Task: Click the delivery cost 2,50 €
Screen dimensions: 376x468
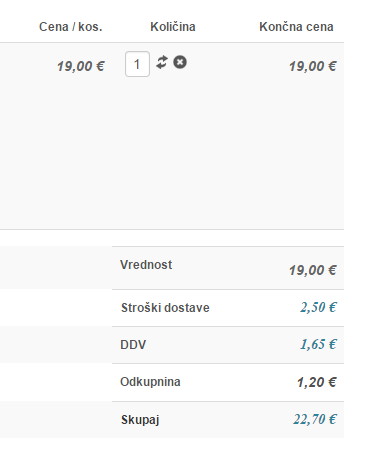Action: pyautogui.click(x=318, y=307)
